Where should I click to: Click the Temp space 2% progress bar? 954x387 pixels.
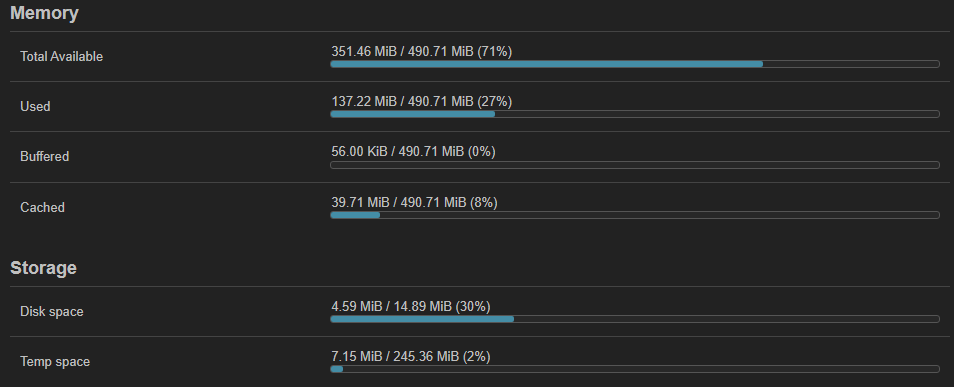click(635, 369)
